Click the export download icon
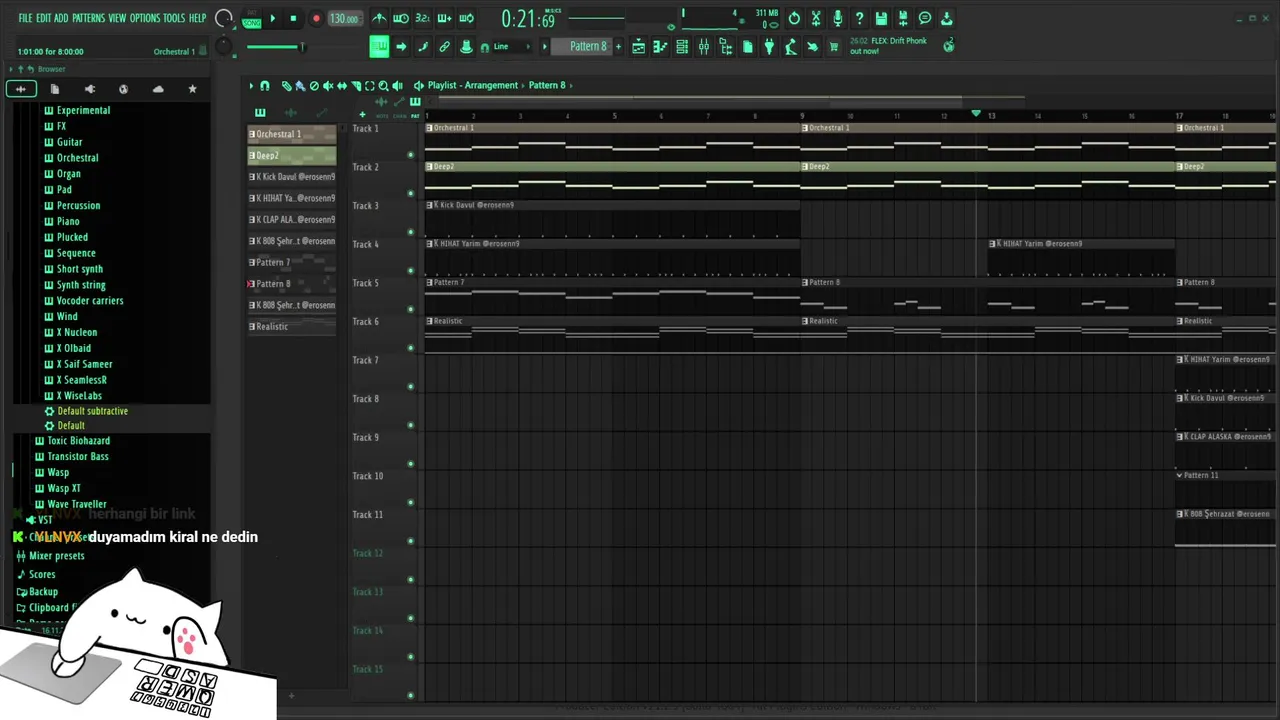1280x720 pixels. [946, 18]
